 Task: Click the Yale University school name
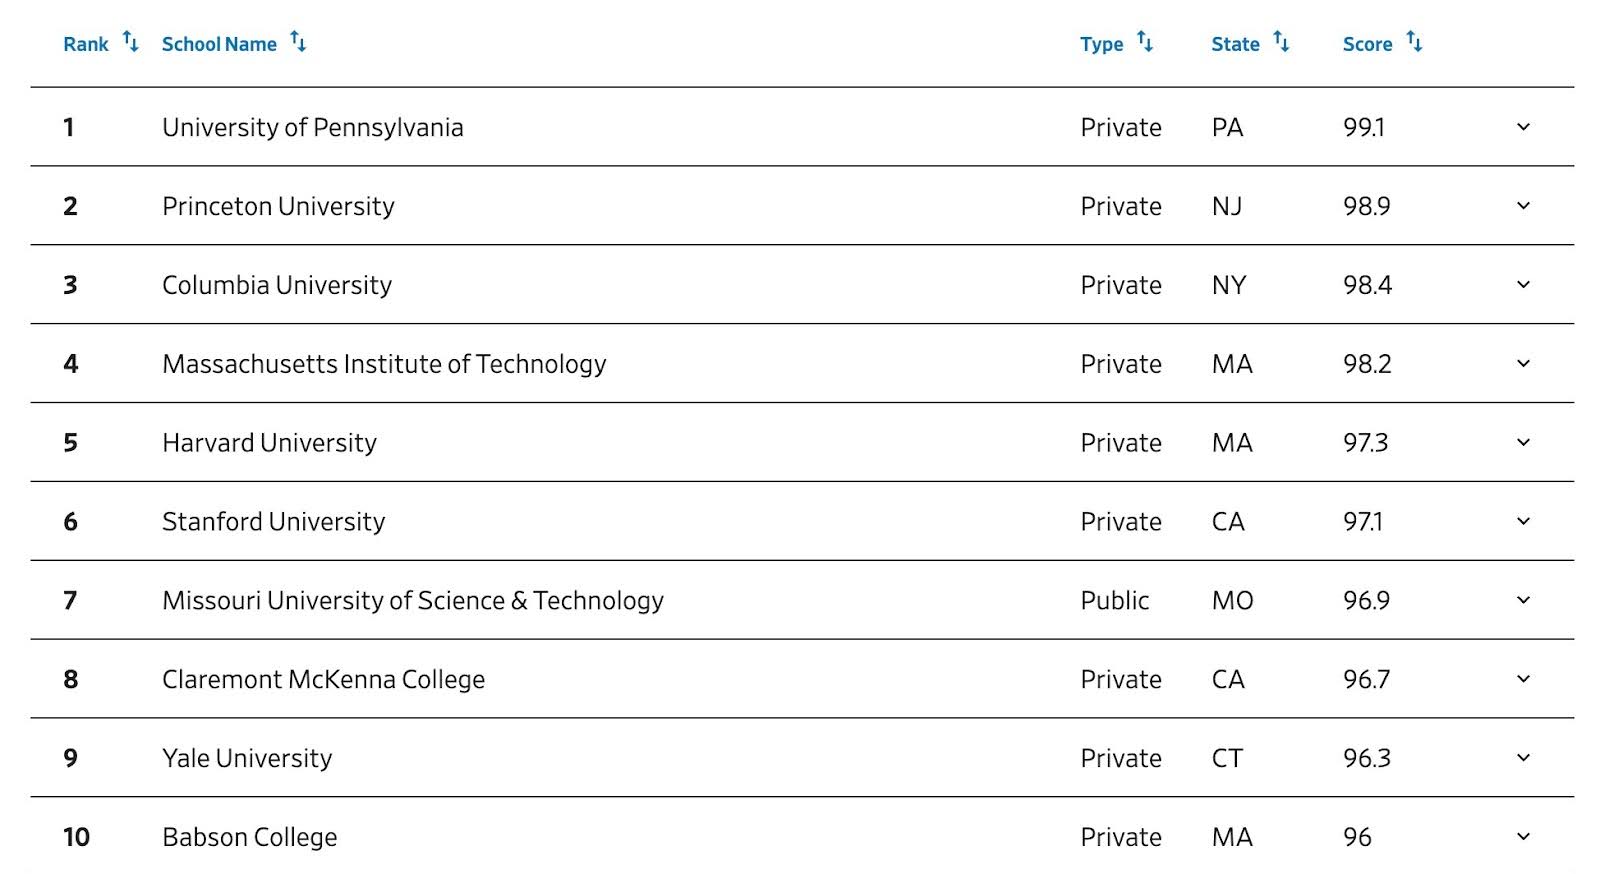click(247, 758)
